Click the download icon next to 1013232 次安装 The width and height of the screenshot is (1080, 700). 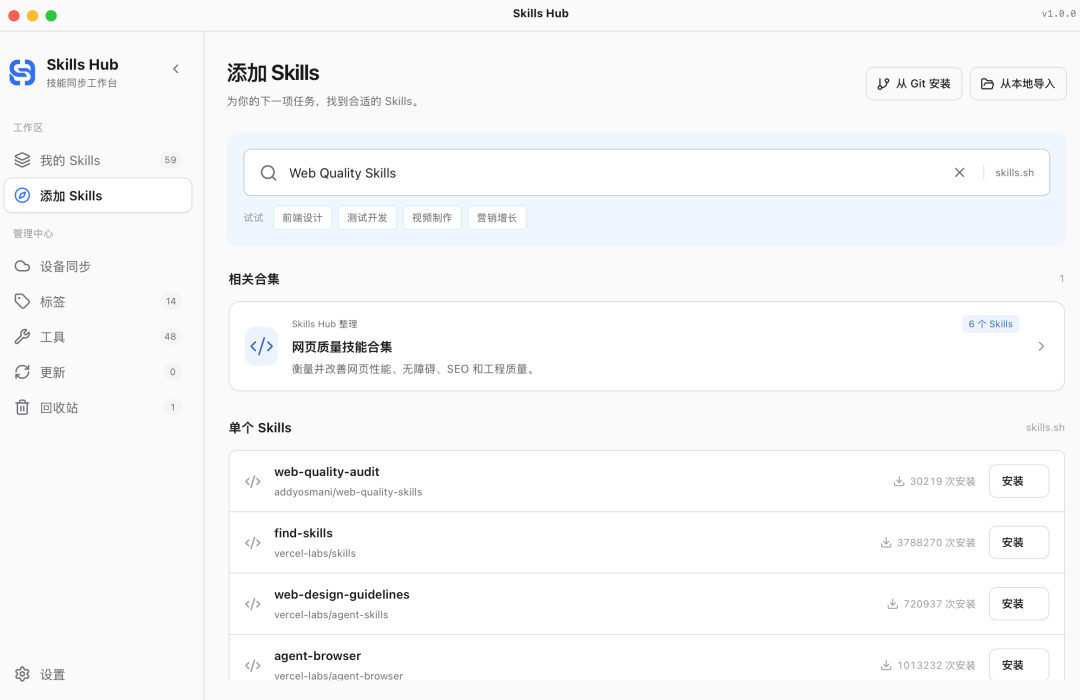[x=886, y=665]
